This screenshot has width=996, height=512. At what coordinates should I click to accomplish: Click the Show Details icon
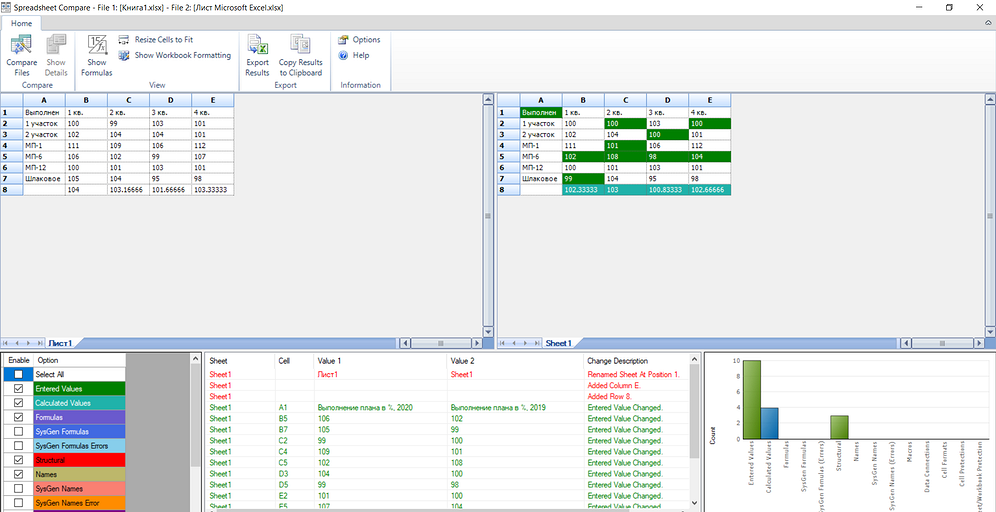(x=56, y=46)
